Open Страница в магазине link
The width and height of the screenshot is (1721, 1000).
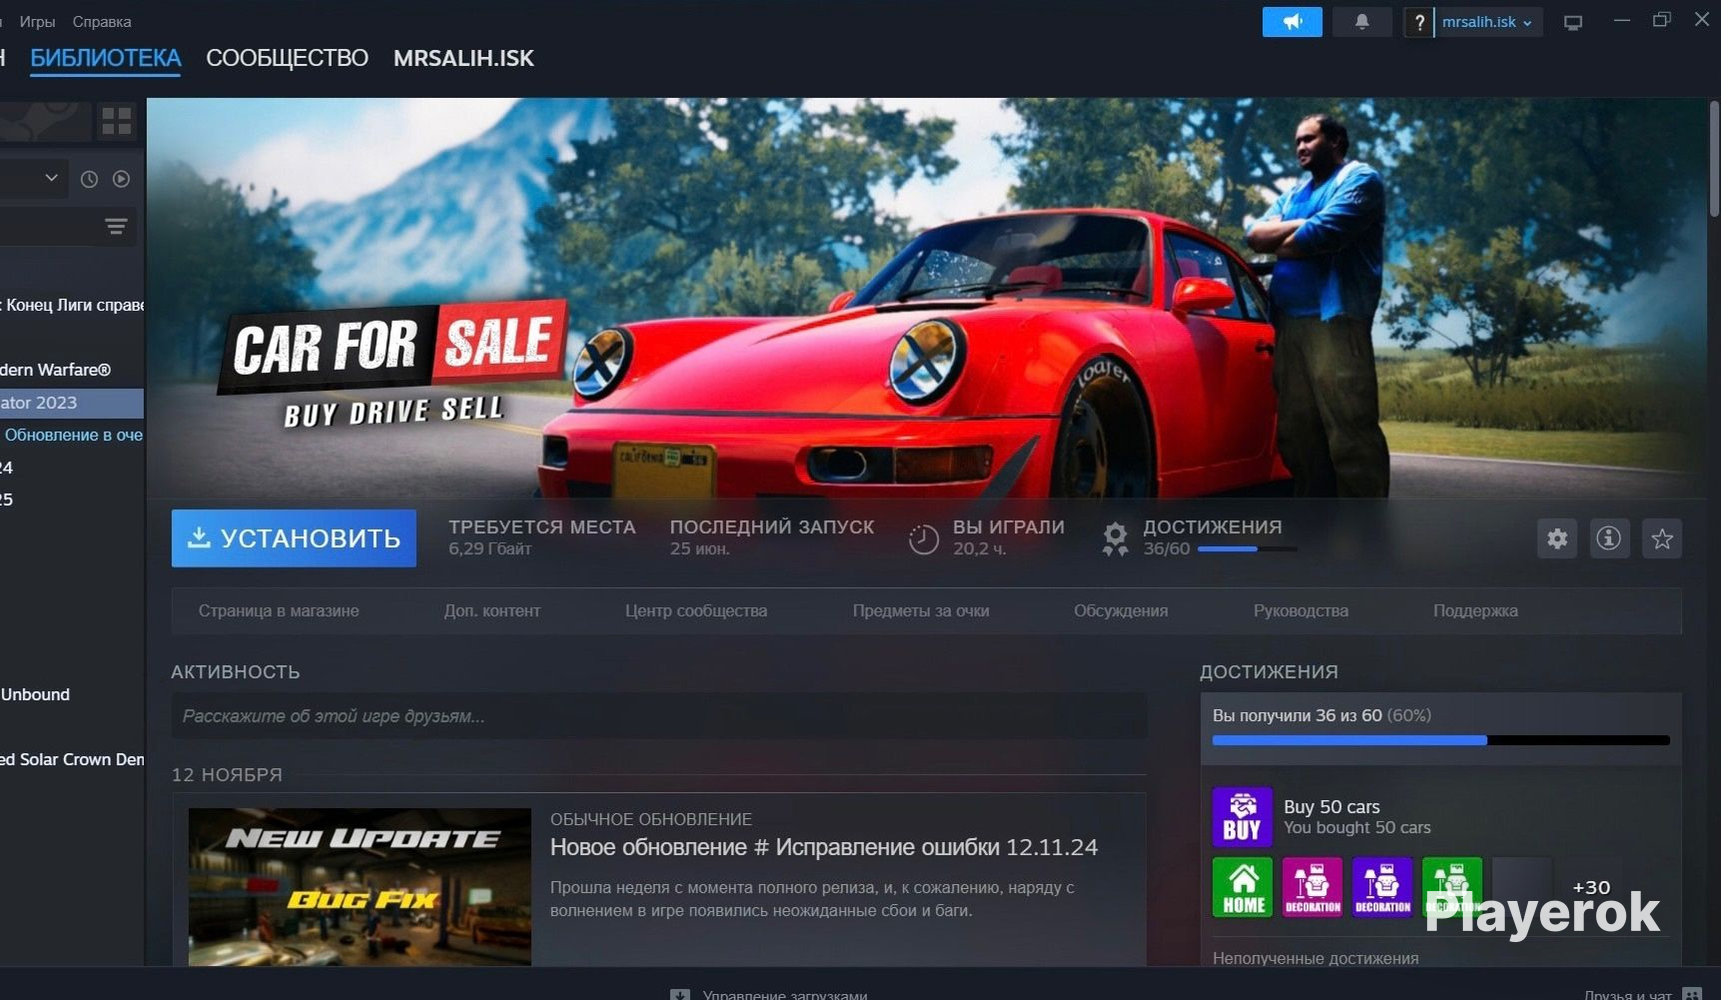click(x=278, y=611)
